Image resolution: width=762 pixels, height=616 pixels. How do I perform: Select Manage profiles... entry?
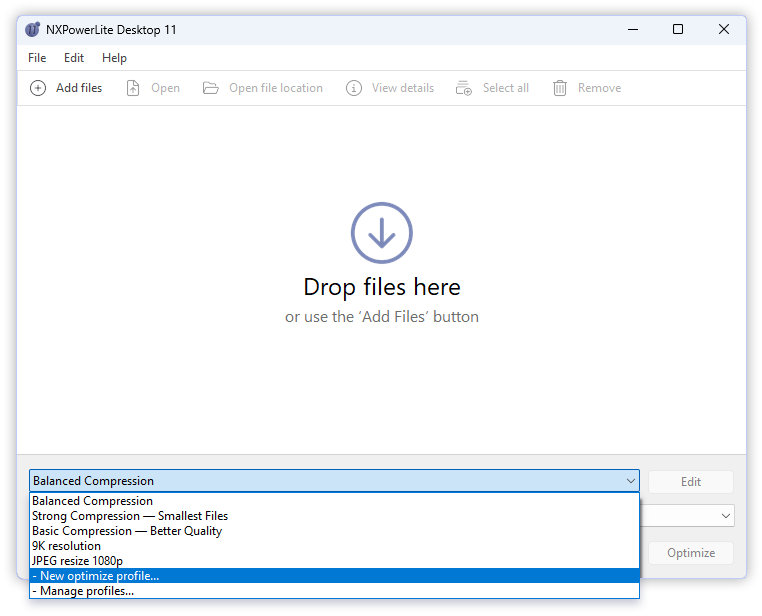[x=334, y=591]
